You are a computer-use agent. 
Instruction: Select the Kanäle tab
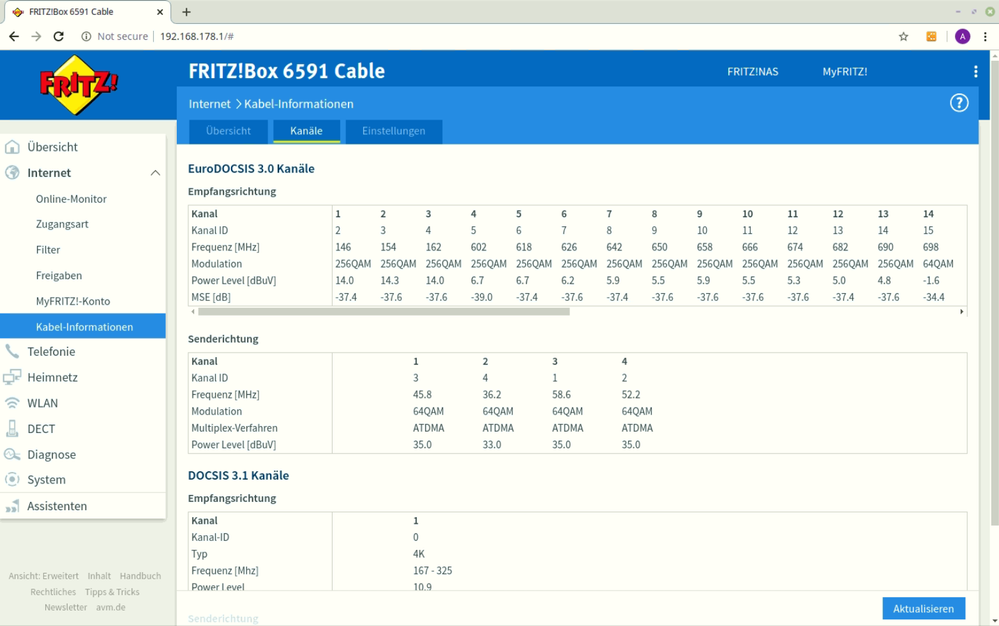coord(306,131)
